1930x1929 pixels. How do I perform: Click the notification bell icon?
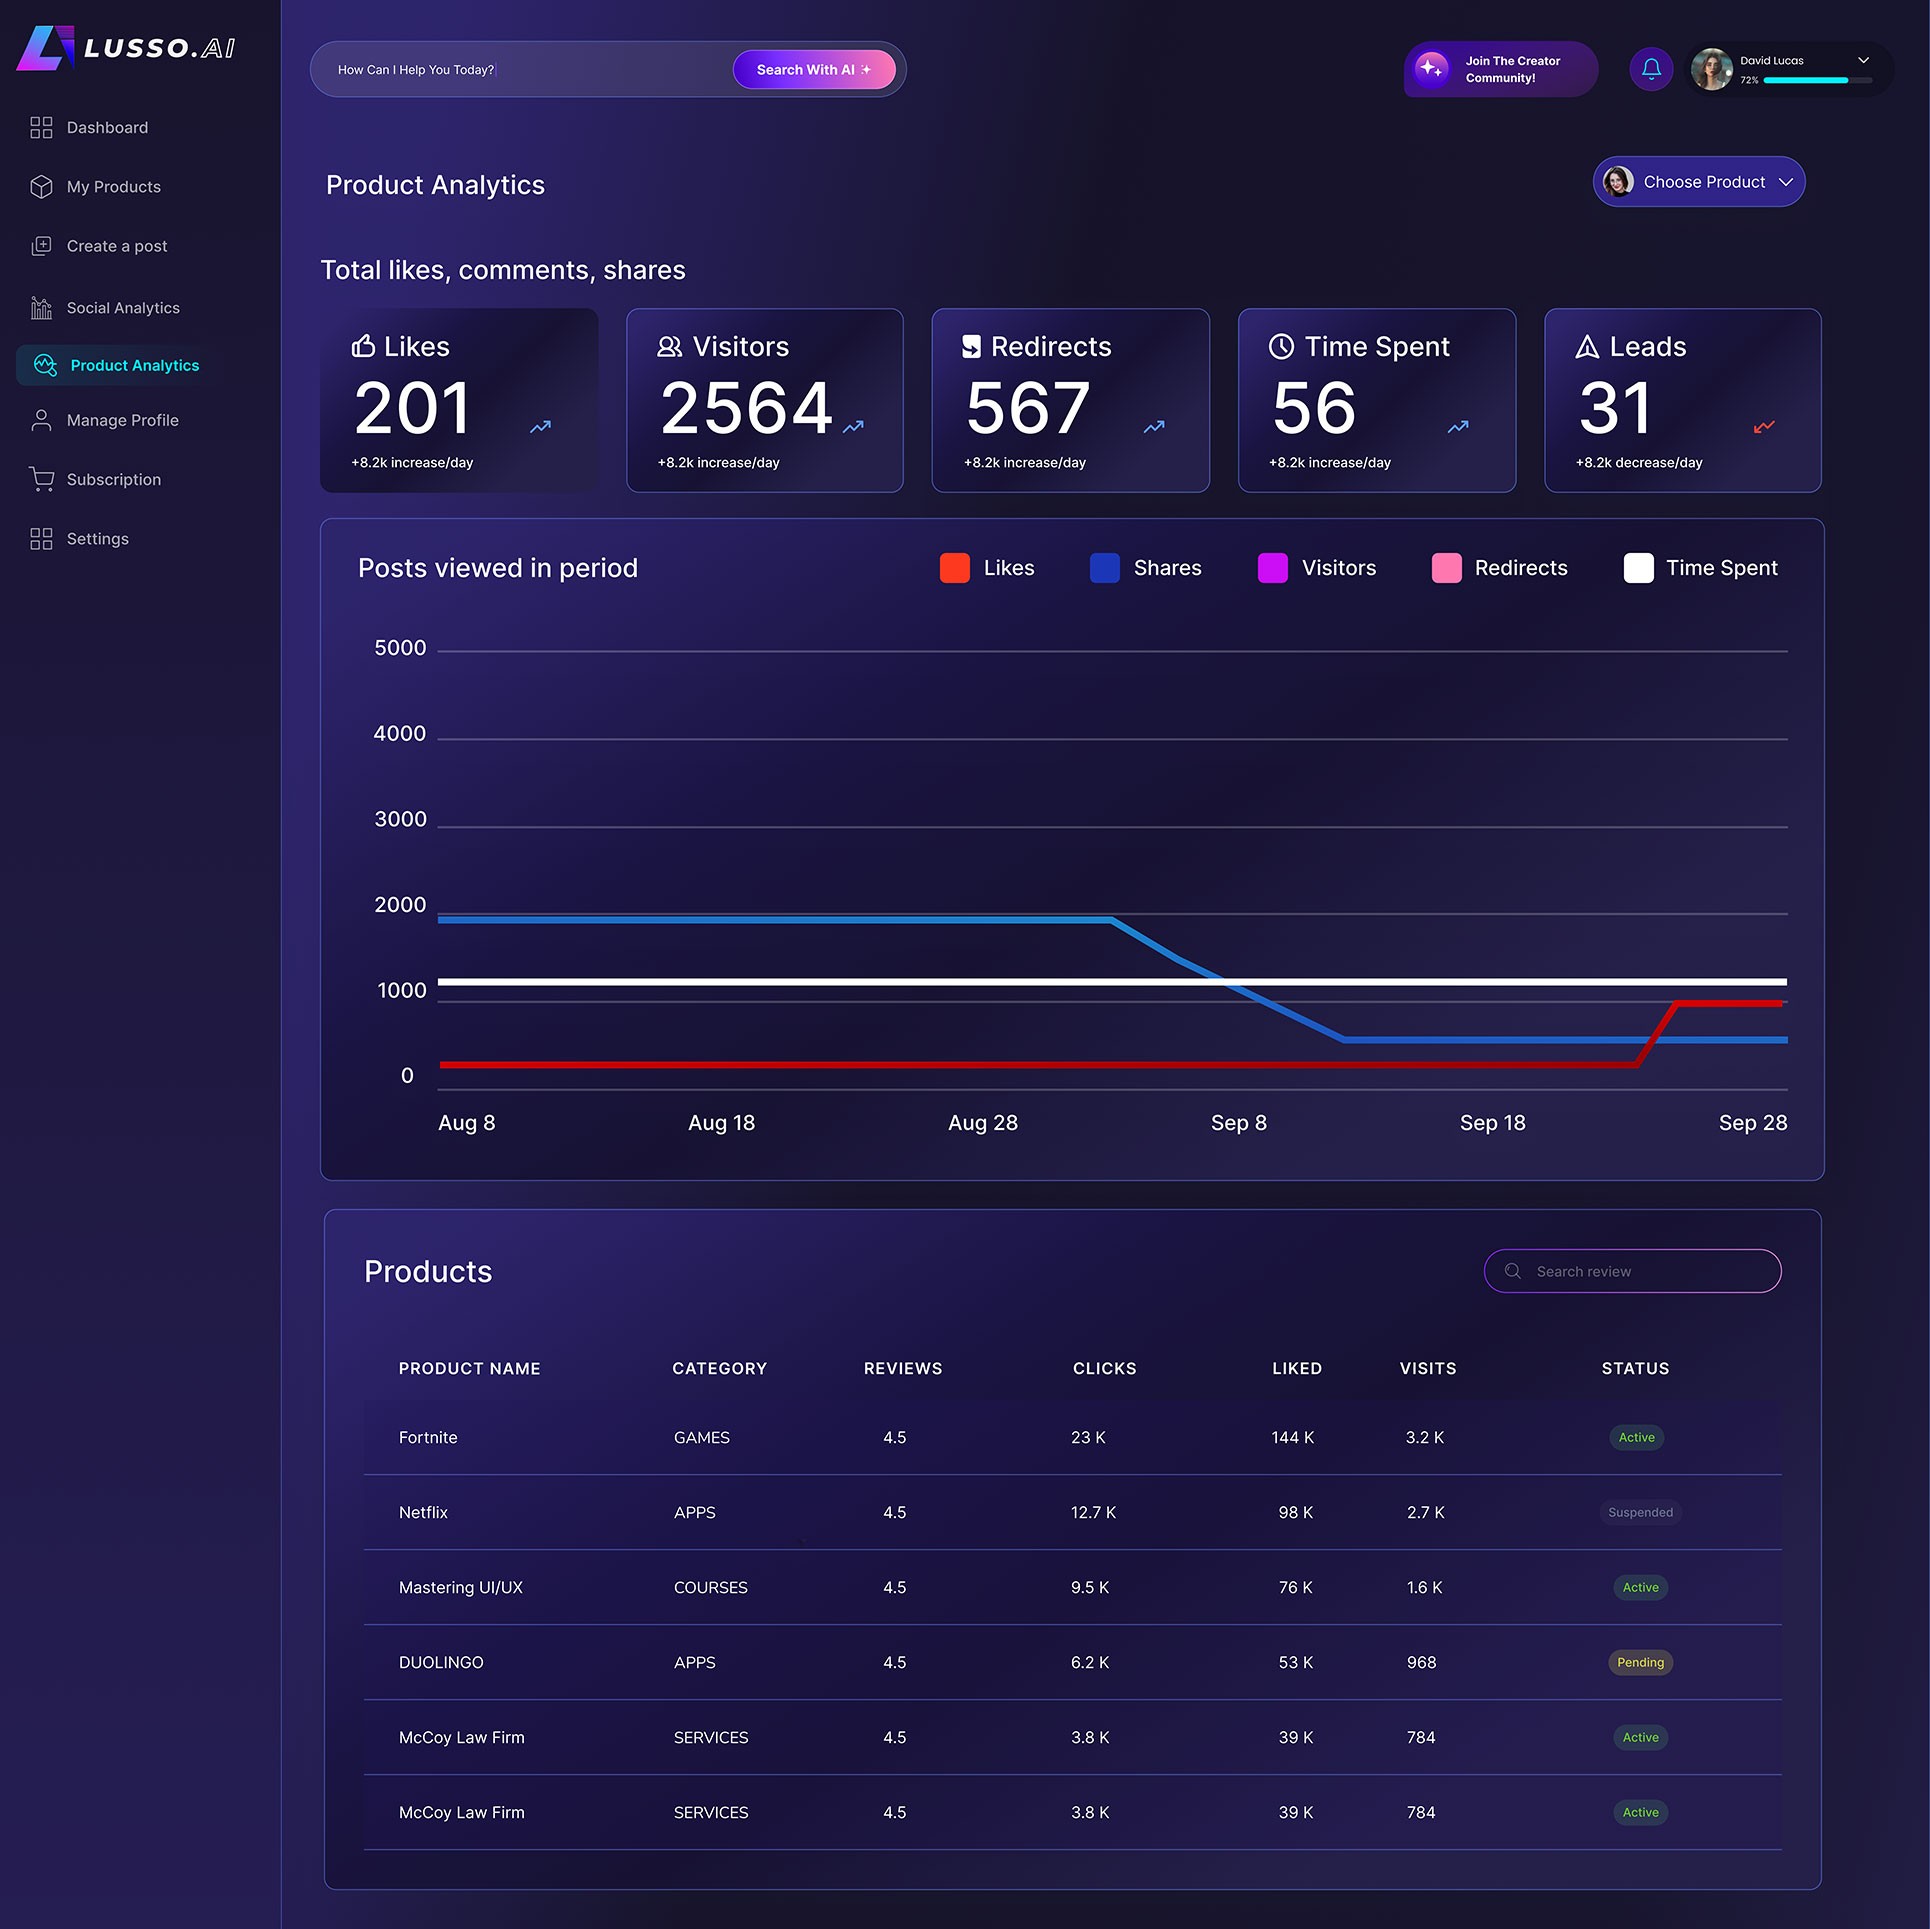[1651, 69]
